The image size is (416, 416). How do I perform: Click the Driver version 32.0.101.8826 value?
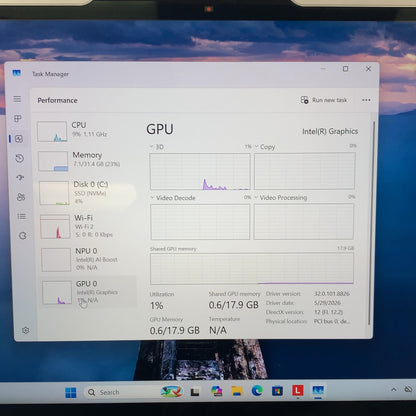(332, 294)
